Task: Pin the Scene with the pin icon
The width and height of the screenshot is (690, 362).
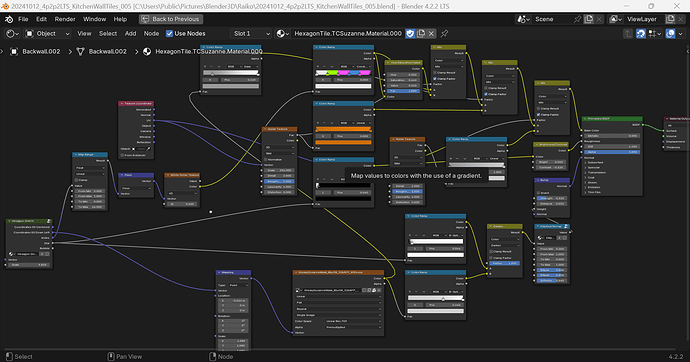Action: (x=578, y=19)
